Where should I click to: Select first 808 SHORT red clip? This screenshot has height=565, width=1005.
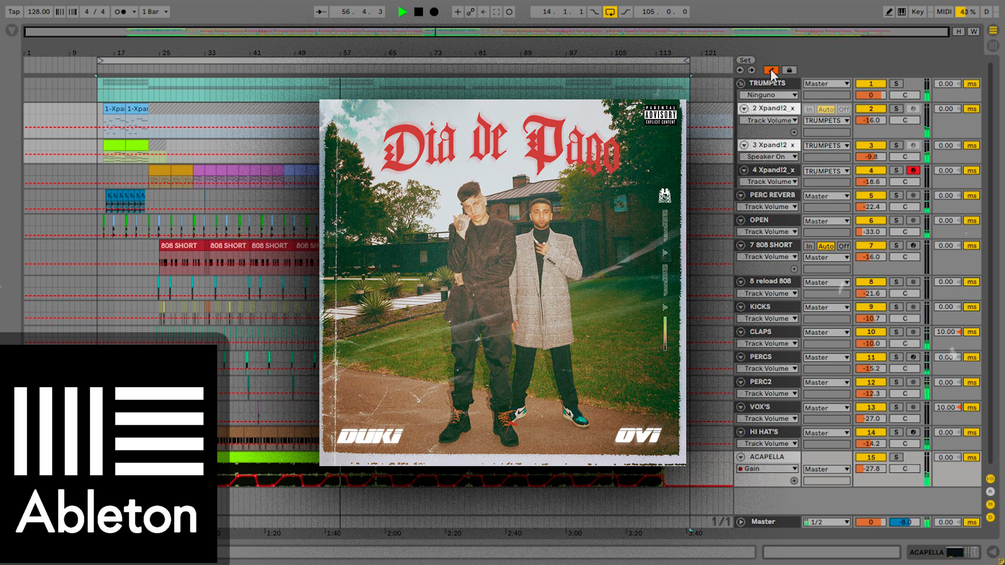click(182, 245)
